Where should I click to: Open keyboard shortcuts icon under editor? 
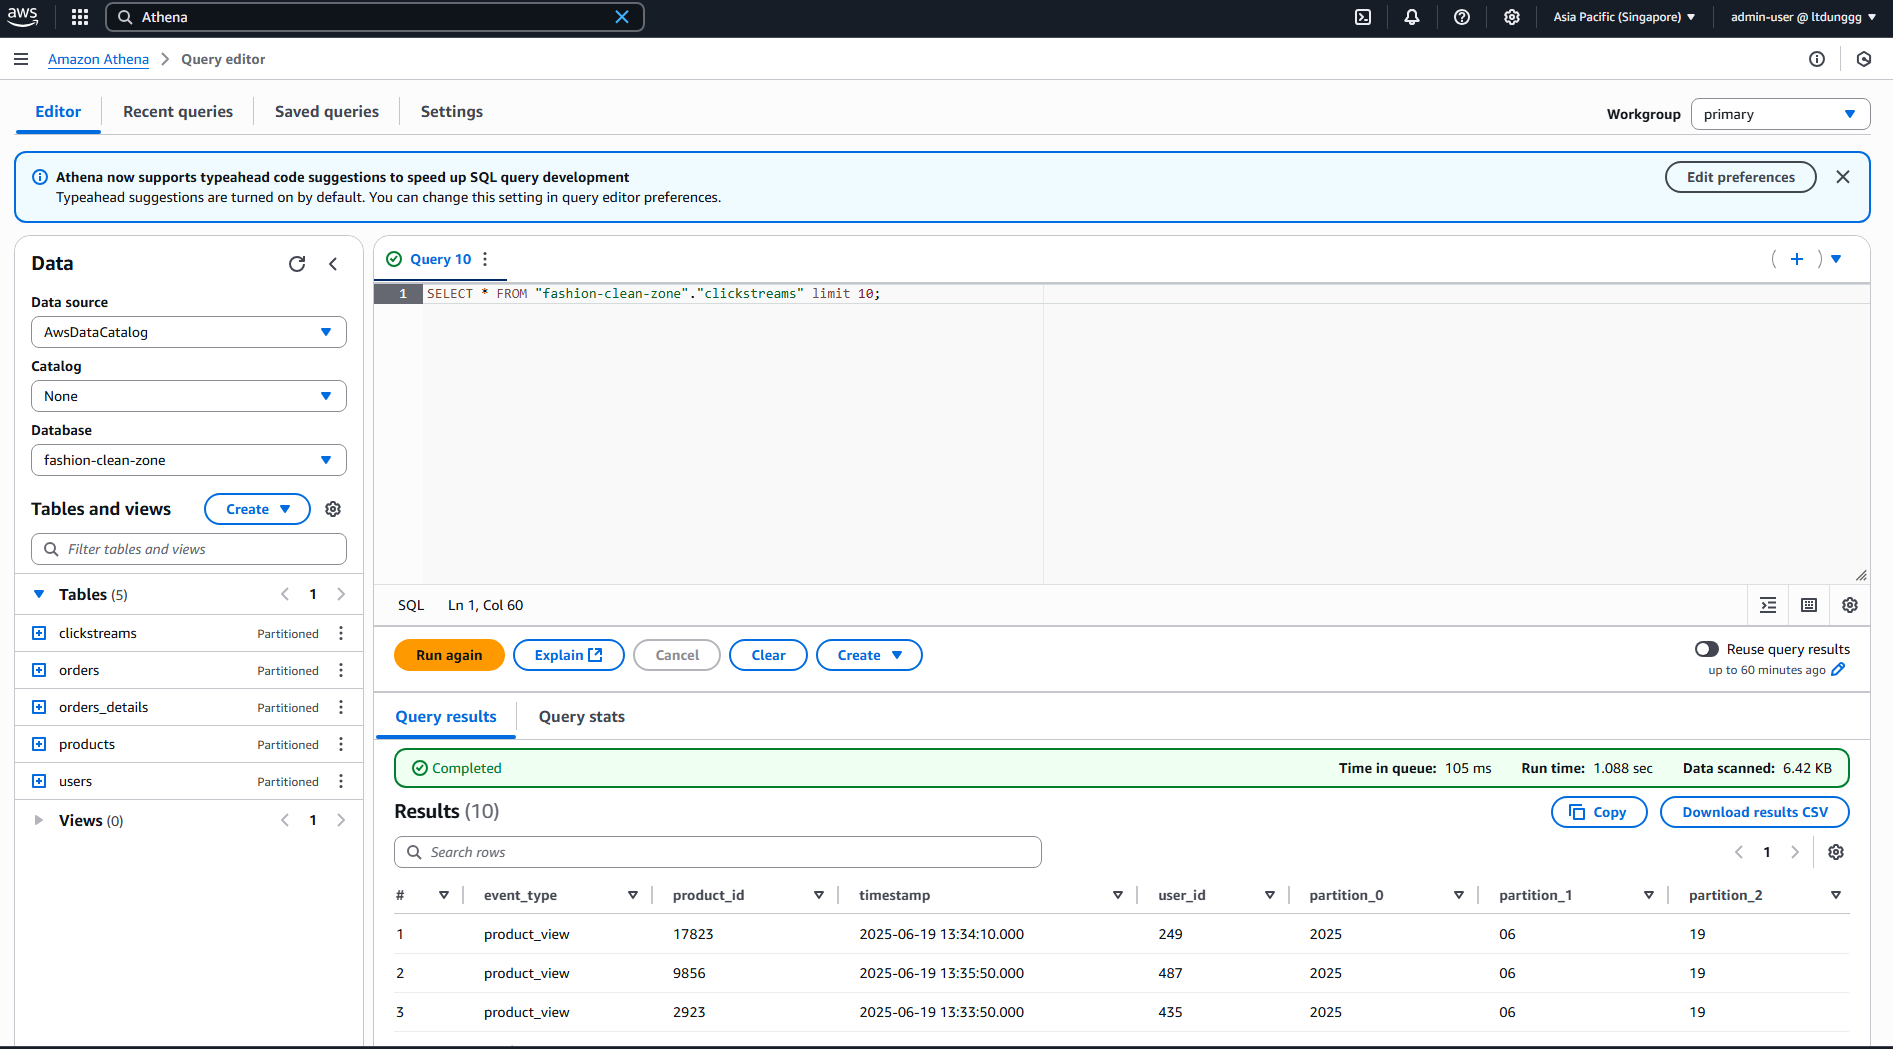pyautogui.click(x=1809, y=605)
